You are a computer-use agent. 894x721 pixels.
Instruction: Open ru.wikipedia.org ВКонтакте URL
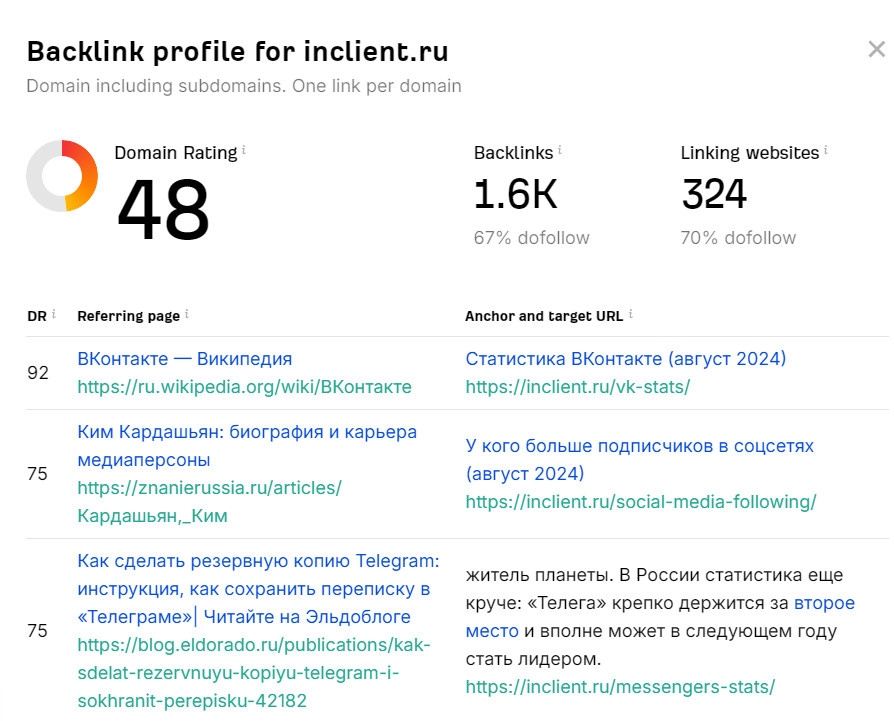(x=245, y=387)
